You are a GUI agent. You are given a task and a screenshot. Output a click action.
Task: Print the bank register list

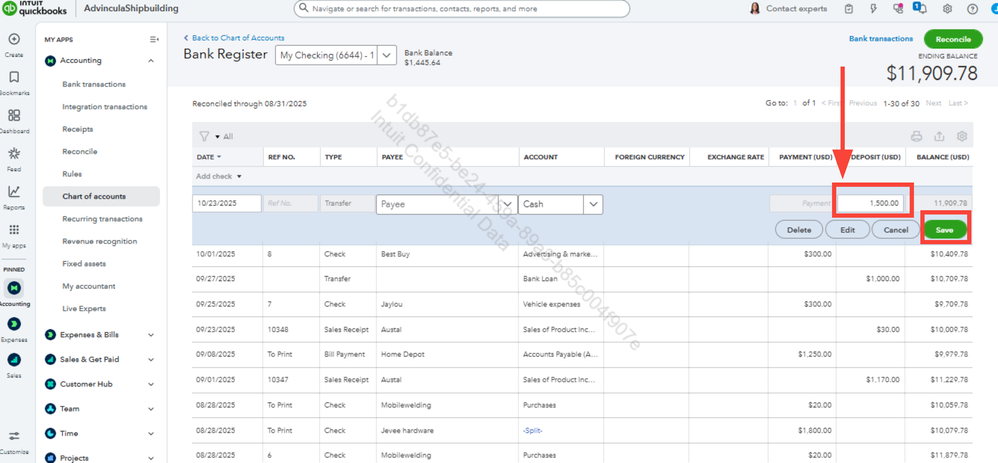point(916,136)
